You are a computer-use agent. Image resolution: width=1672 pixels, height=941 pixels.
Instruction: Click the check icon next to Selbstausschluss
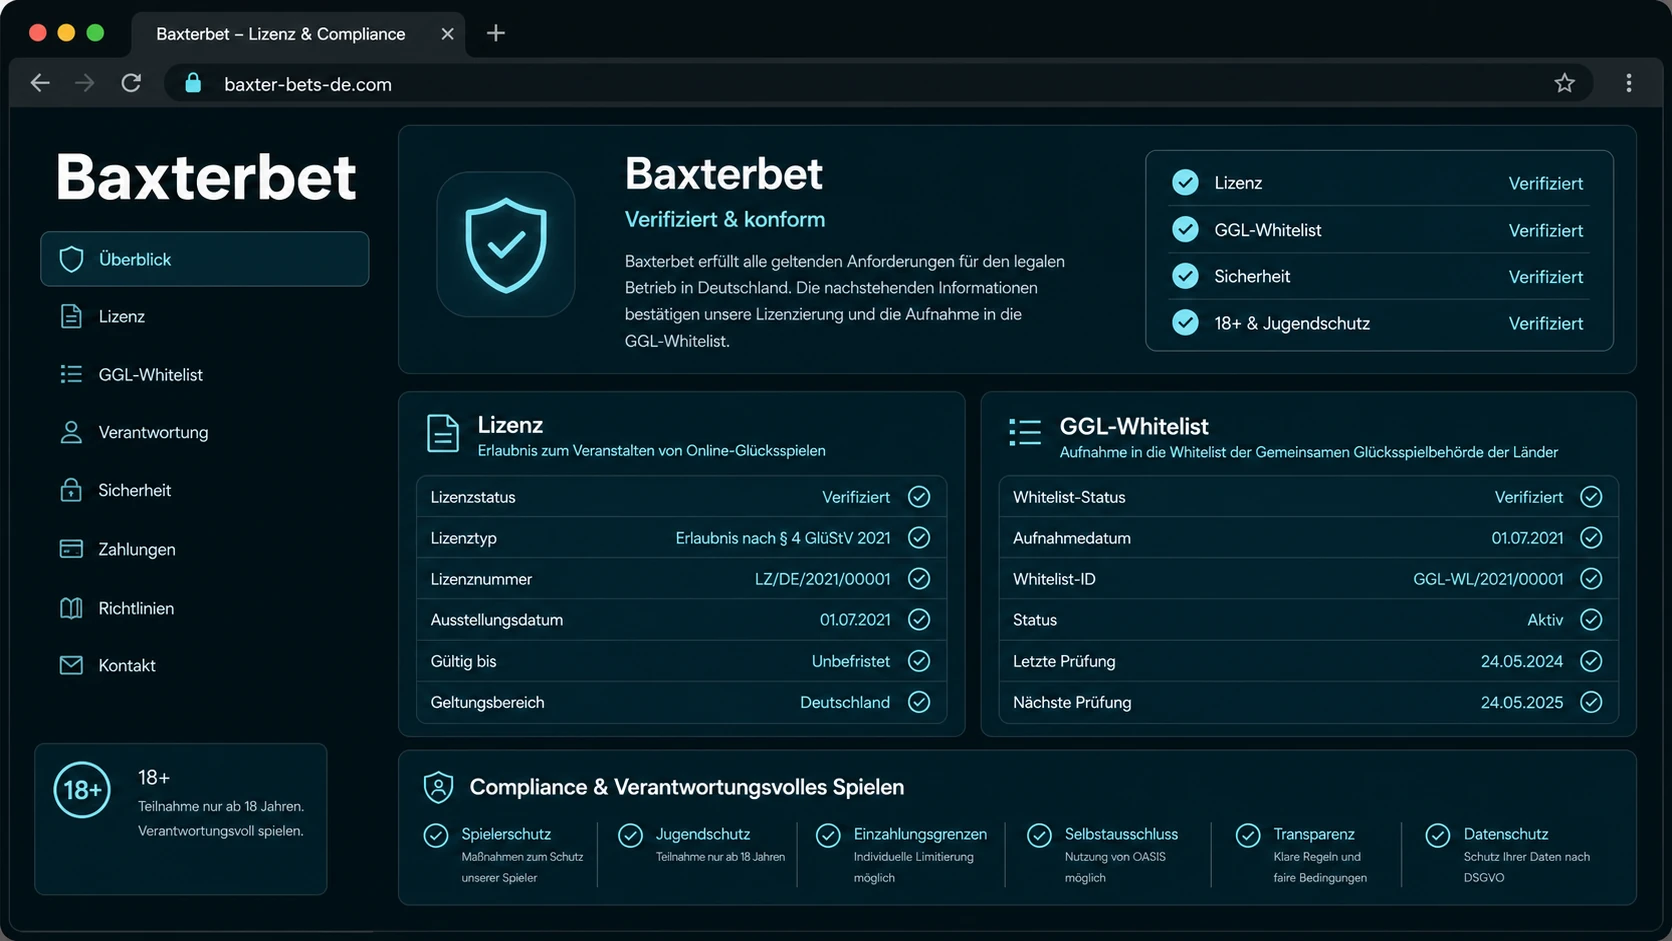pos(1039,835)
